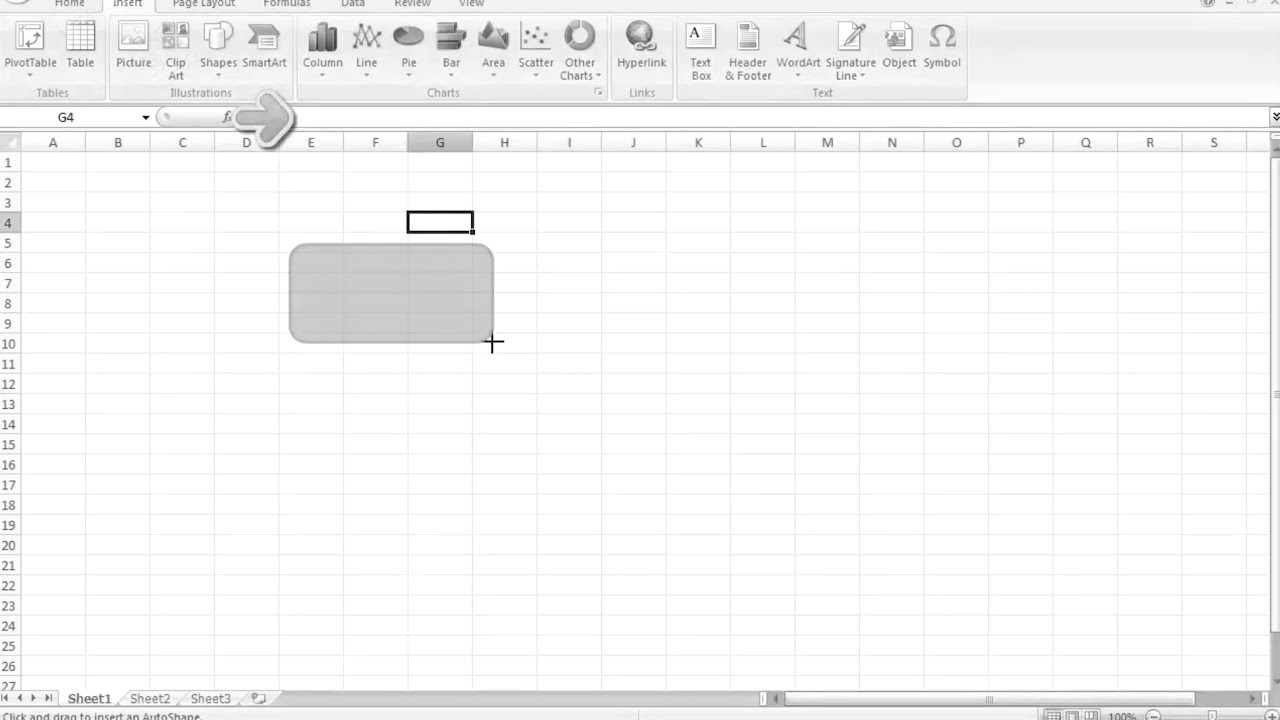Click Insert Worksheet icon after Sheet3

(x=258, y=699)
